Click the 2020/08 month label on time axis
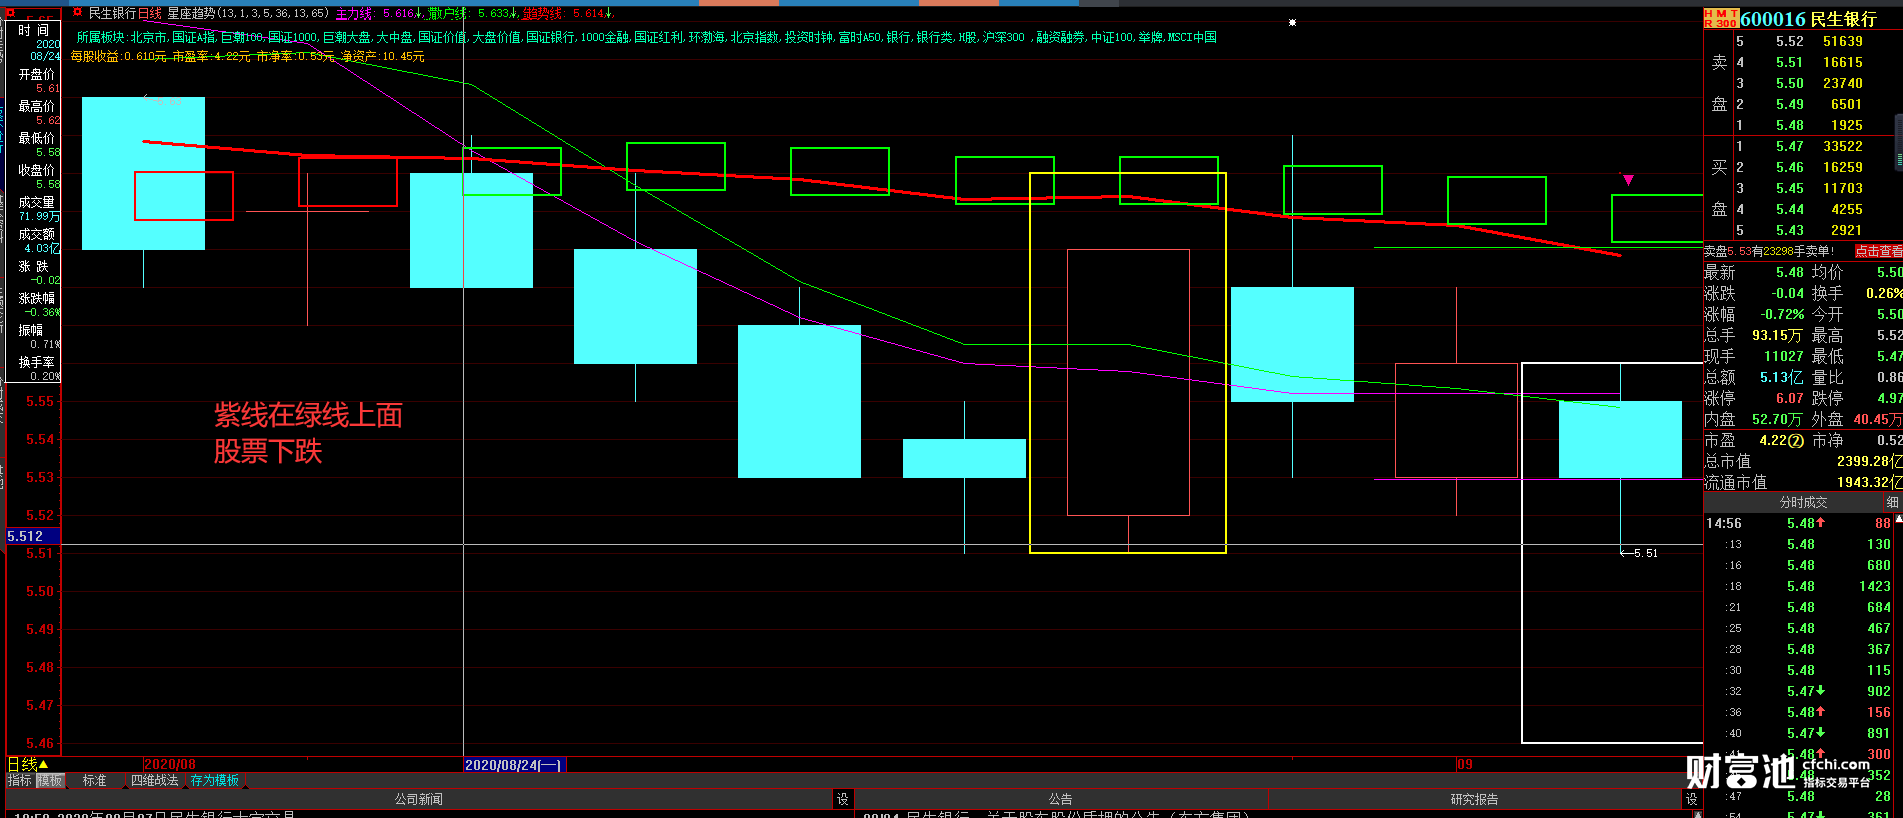 [x=170, y=765]
